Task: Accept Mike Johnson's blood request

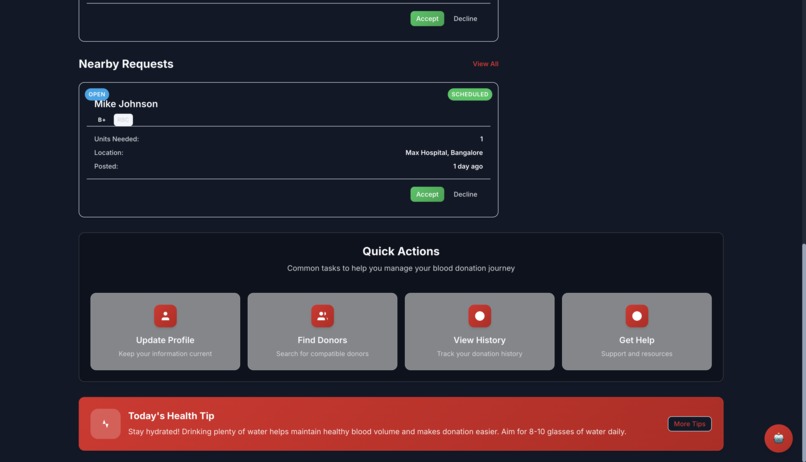Action: [427, 194]
